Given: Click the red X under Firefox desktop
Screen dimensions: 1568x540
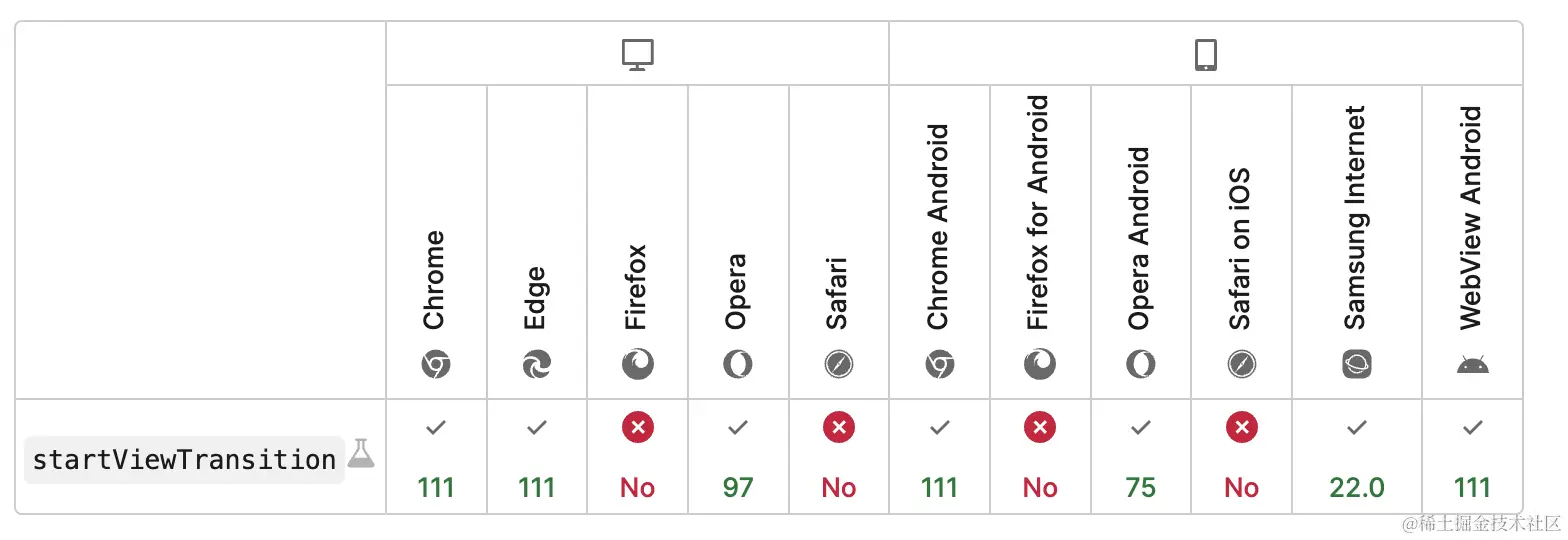Looking at the screenshot, I should click(638, 428).
